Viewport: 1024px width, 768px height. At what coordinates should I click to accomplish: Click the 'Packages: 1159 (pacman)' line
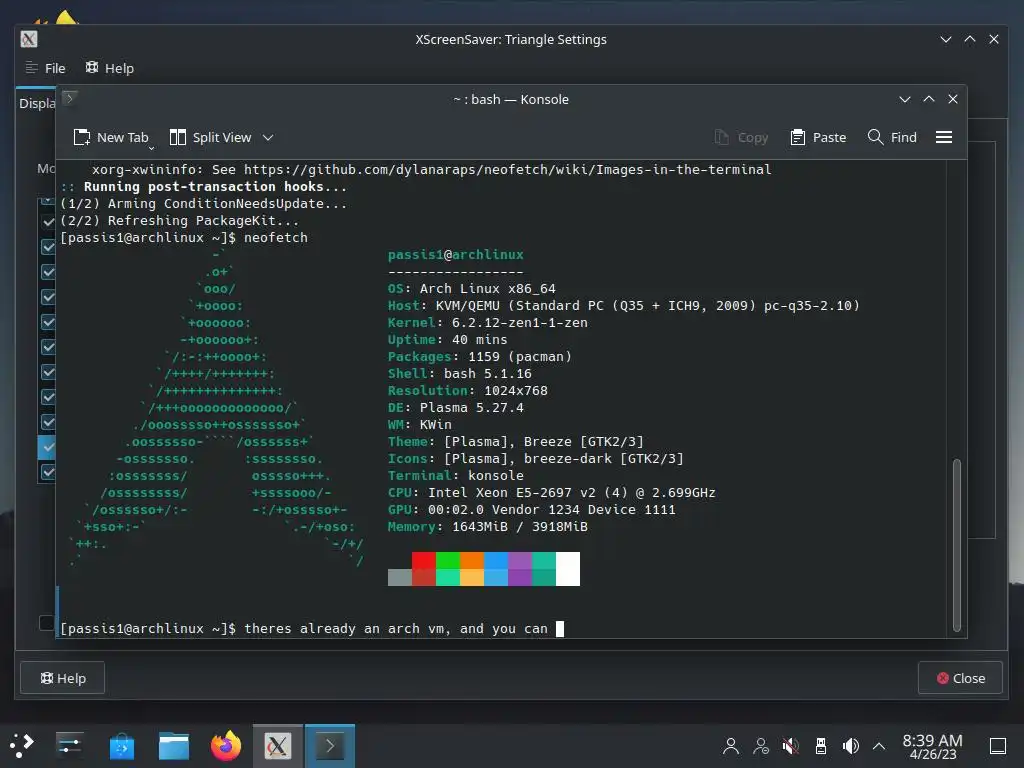coord(479,357)
